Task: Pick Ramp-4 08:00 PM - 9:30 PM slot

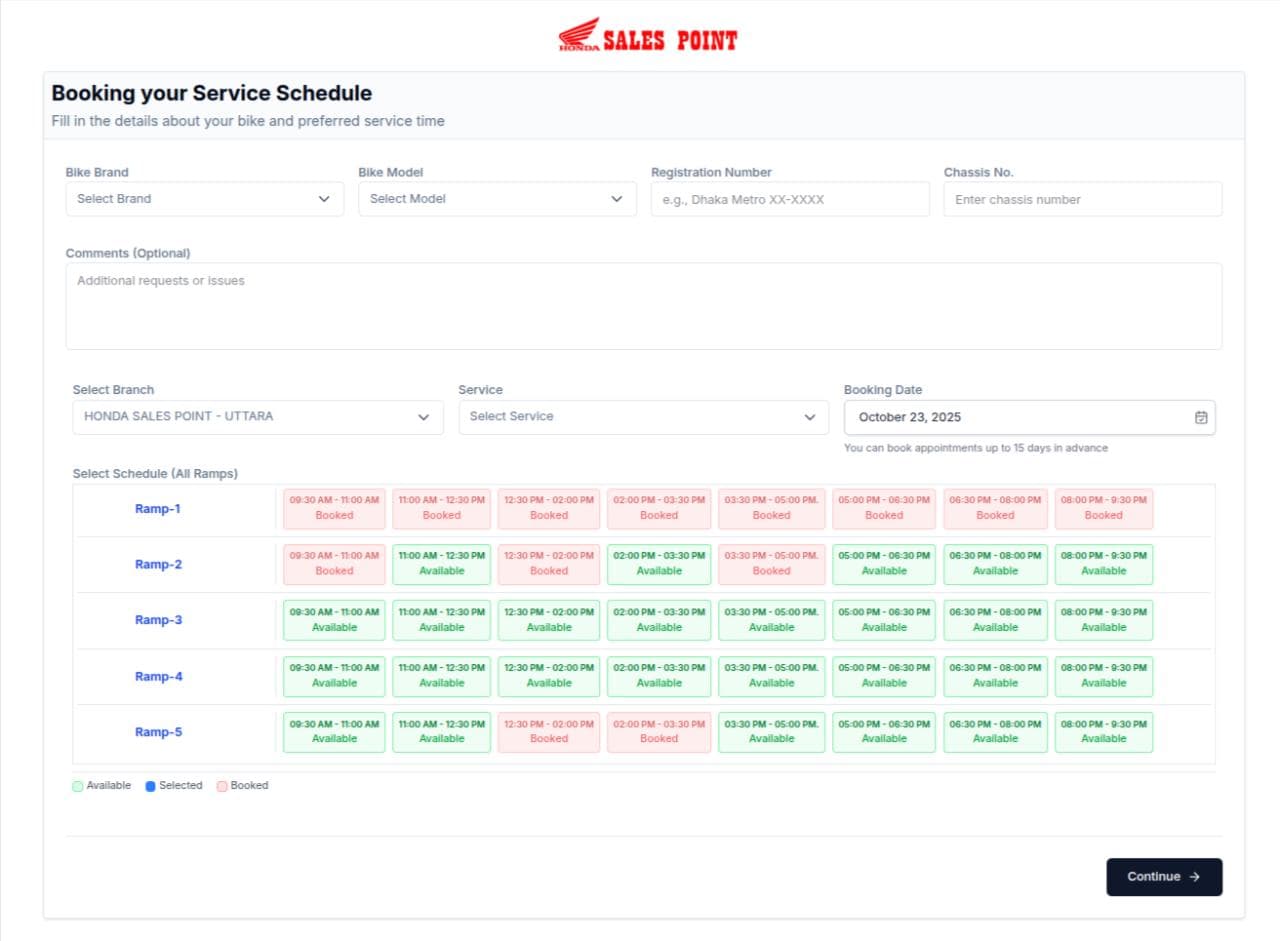Action: (x=1104, y=676)
